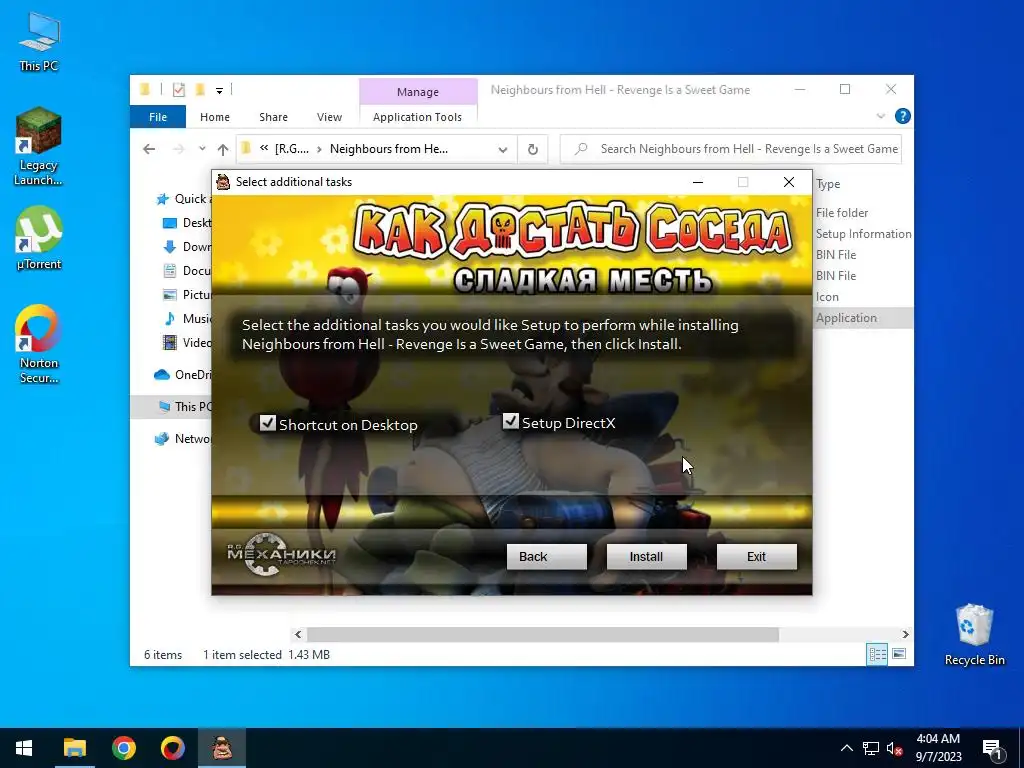1024x768 pixels.
Task: Refresh the current folder view
Action: (533, 150)
